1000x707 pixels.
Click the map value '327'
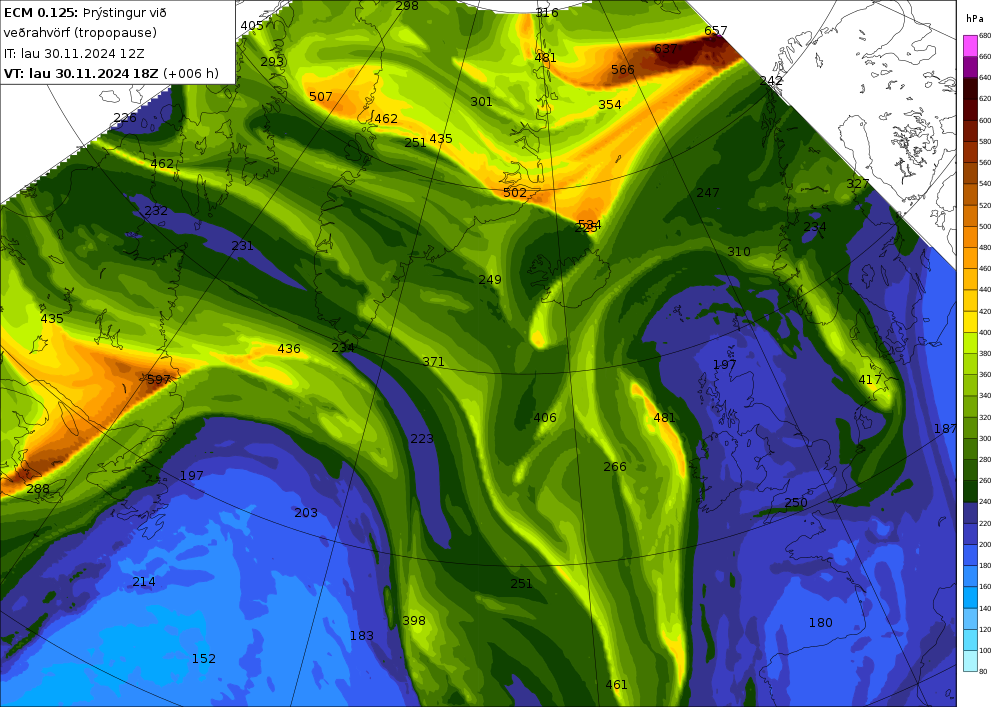point(858,184)
